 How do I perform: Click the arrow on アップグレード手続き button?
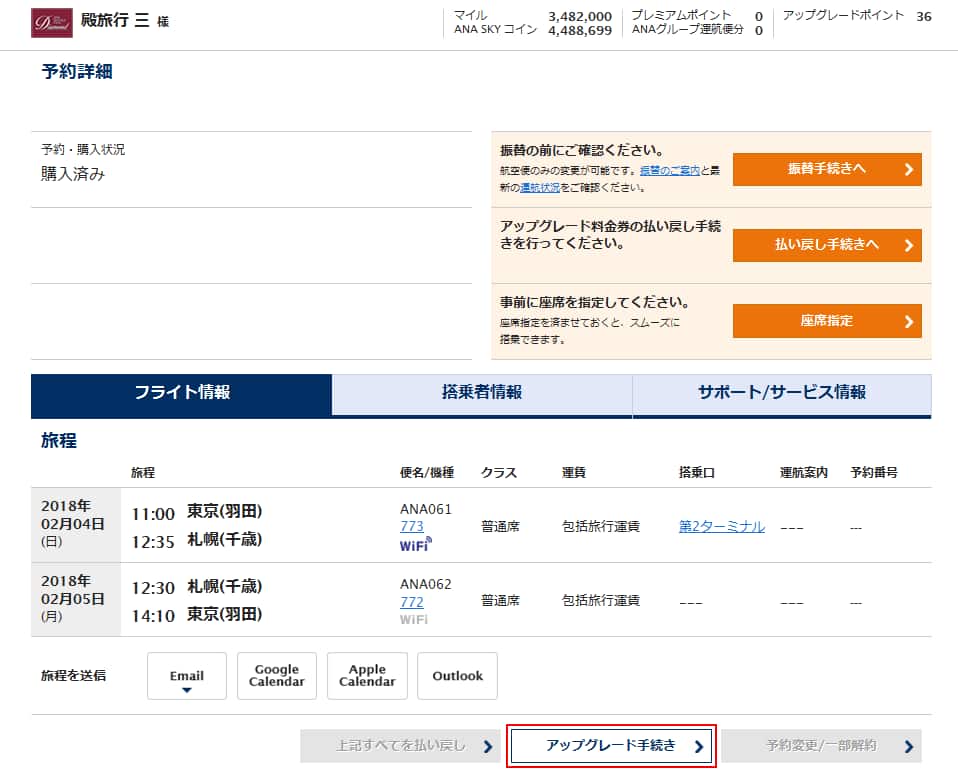point(699,746)
